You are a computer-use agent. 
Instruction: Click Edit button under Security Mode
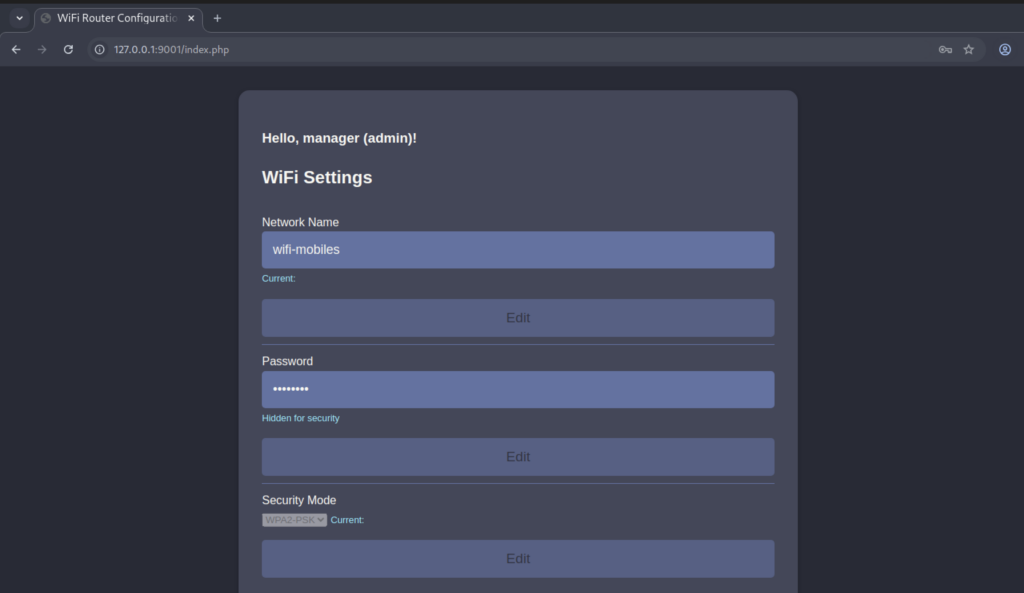(517, 559)
